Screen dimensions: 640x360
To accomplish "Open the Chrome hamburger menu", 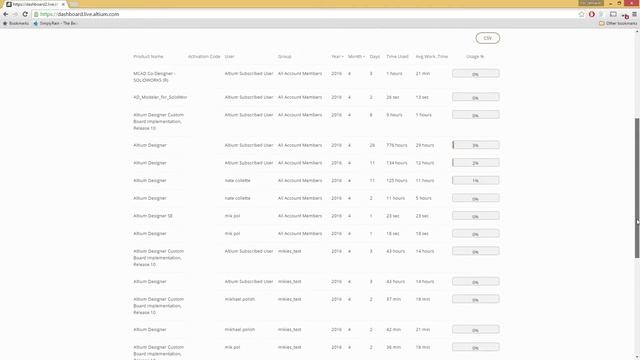I will click(x=634, y=14).
